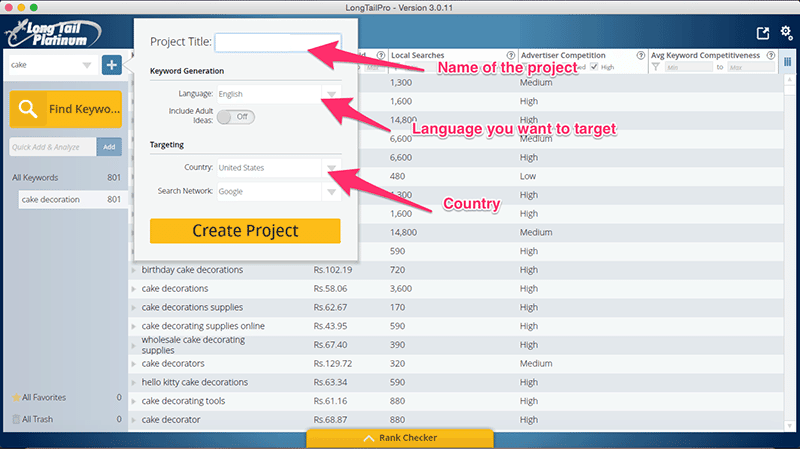The width and height of the screenshot is (800, 449).
Task: Sort by Avg Keyword Competitiveness header
Action: pyautogui.click(x=705, y=55)
